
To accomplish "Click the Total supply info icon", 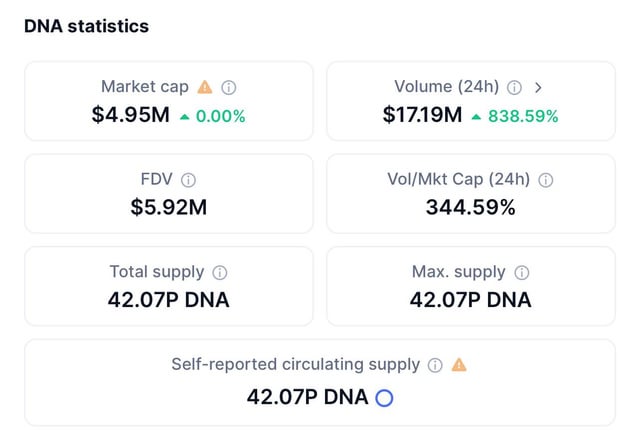I will 220,272.
